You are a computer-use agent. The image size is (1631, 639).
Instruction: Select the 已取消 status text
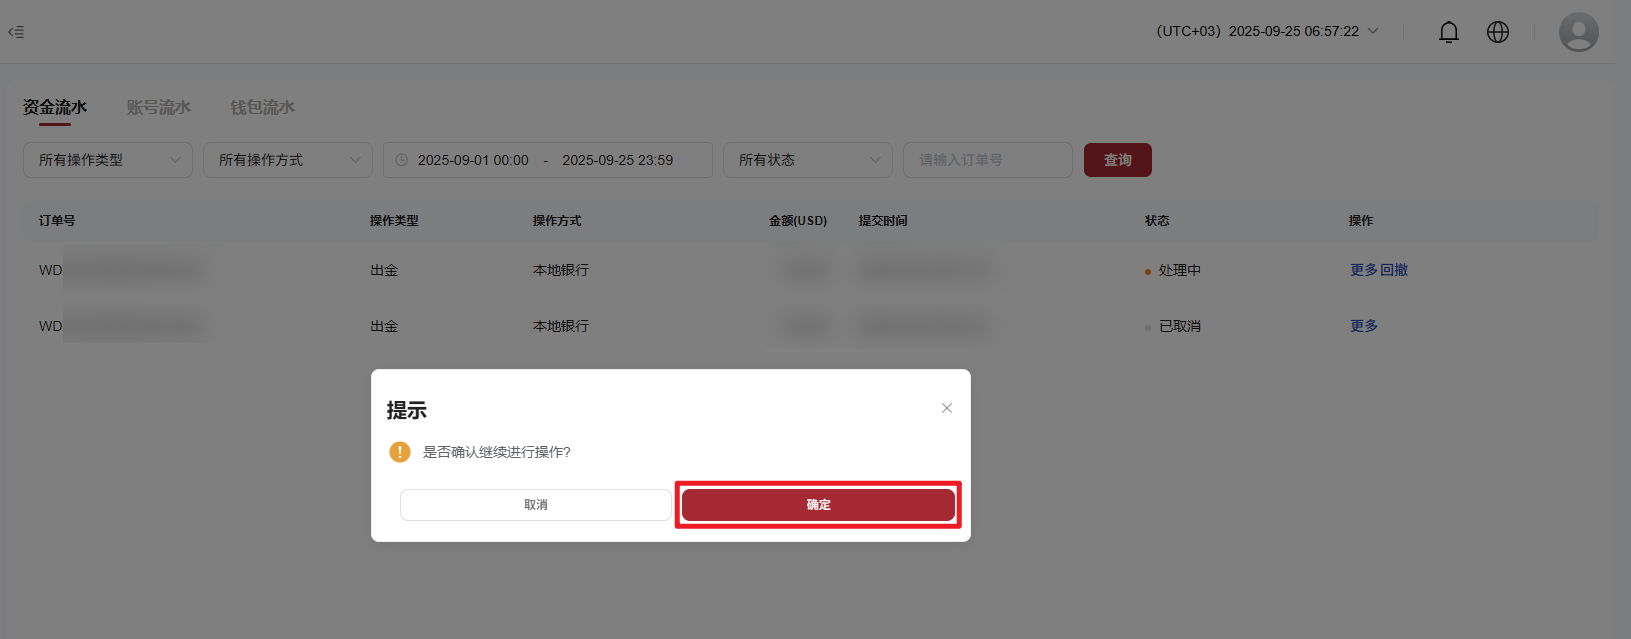click(x=1180, y=326)
